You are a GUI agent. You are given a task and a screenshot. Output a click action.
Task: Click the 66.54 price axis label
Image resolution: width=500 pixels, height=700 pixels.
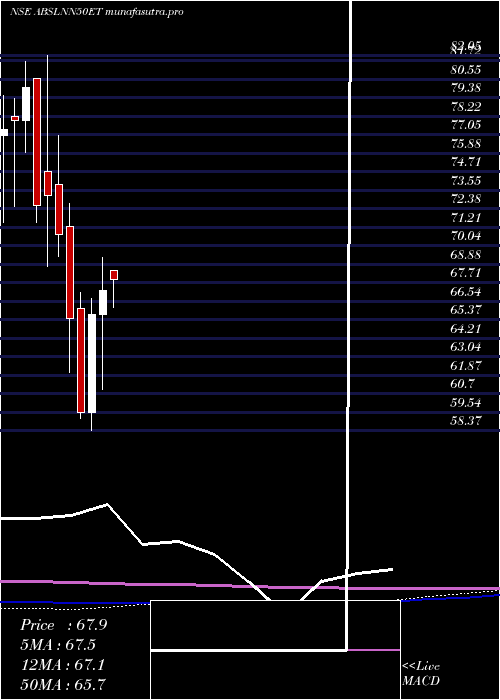coord(466,292)
